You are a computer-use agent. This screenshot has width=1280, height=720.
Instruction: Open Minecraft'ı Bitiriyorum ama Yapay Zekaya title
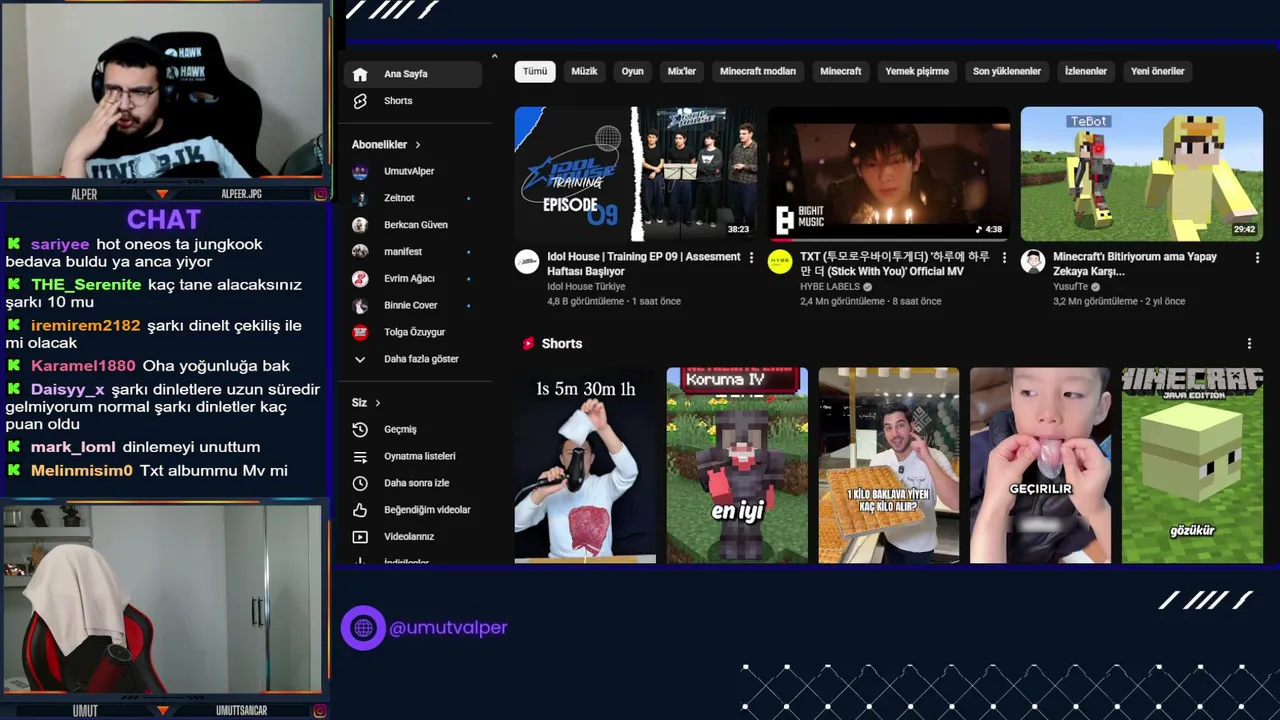(1135, 264)
